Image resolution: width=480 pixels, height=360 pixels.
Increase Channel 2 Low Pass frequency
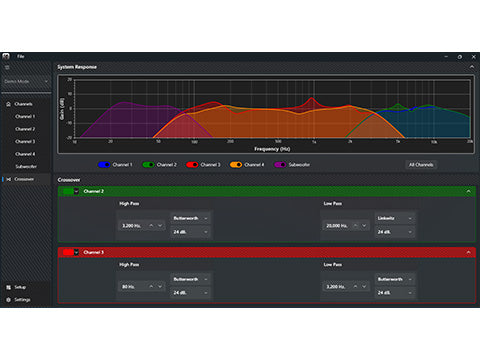pyautogui.click(x=356, y=226)
